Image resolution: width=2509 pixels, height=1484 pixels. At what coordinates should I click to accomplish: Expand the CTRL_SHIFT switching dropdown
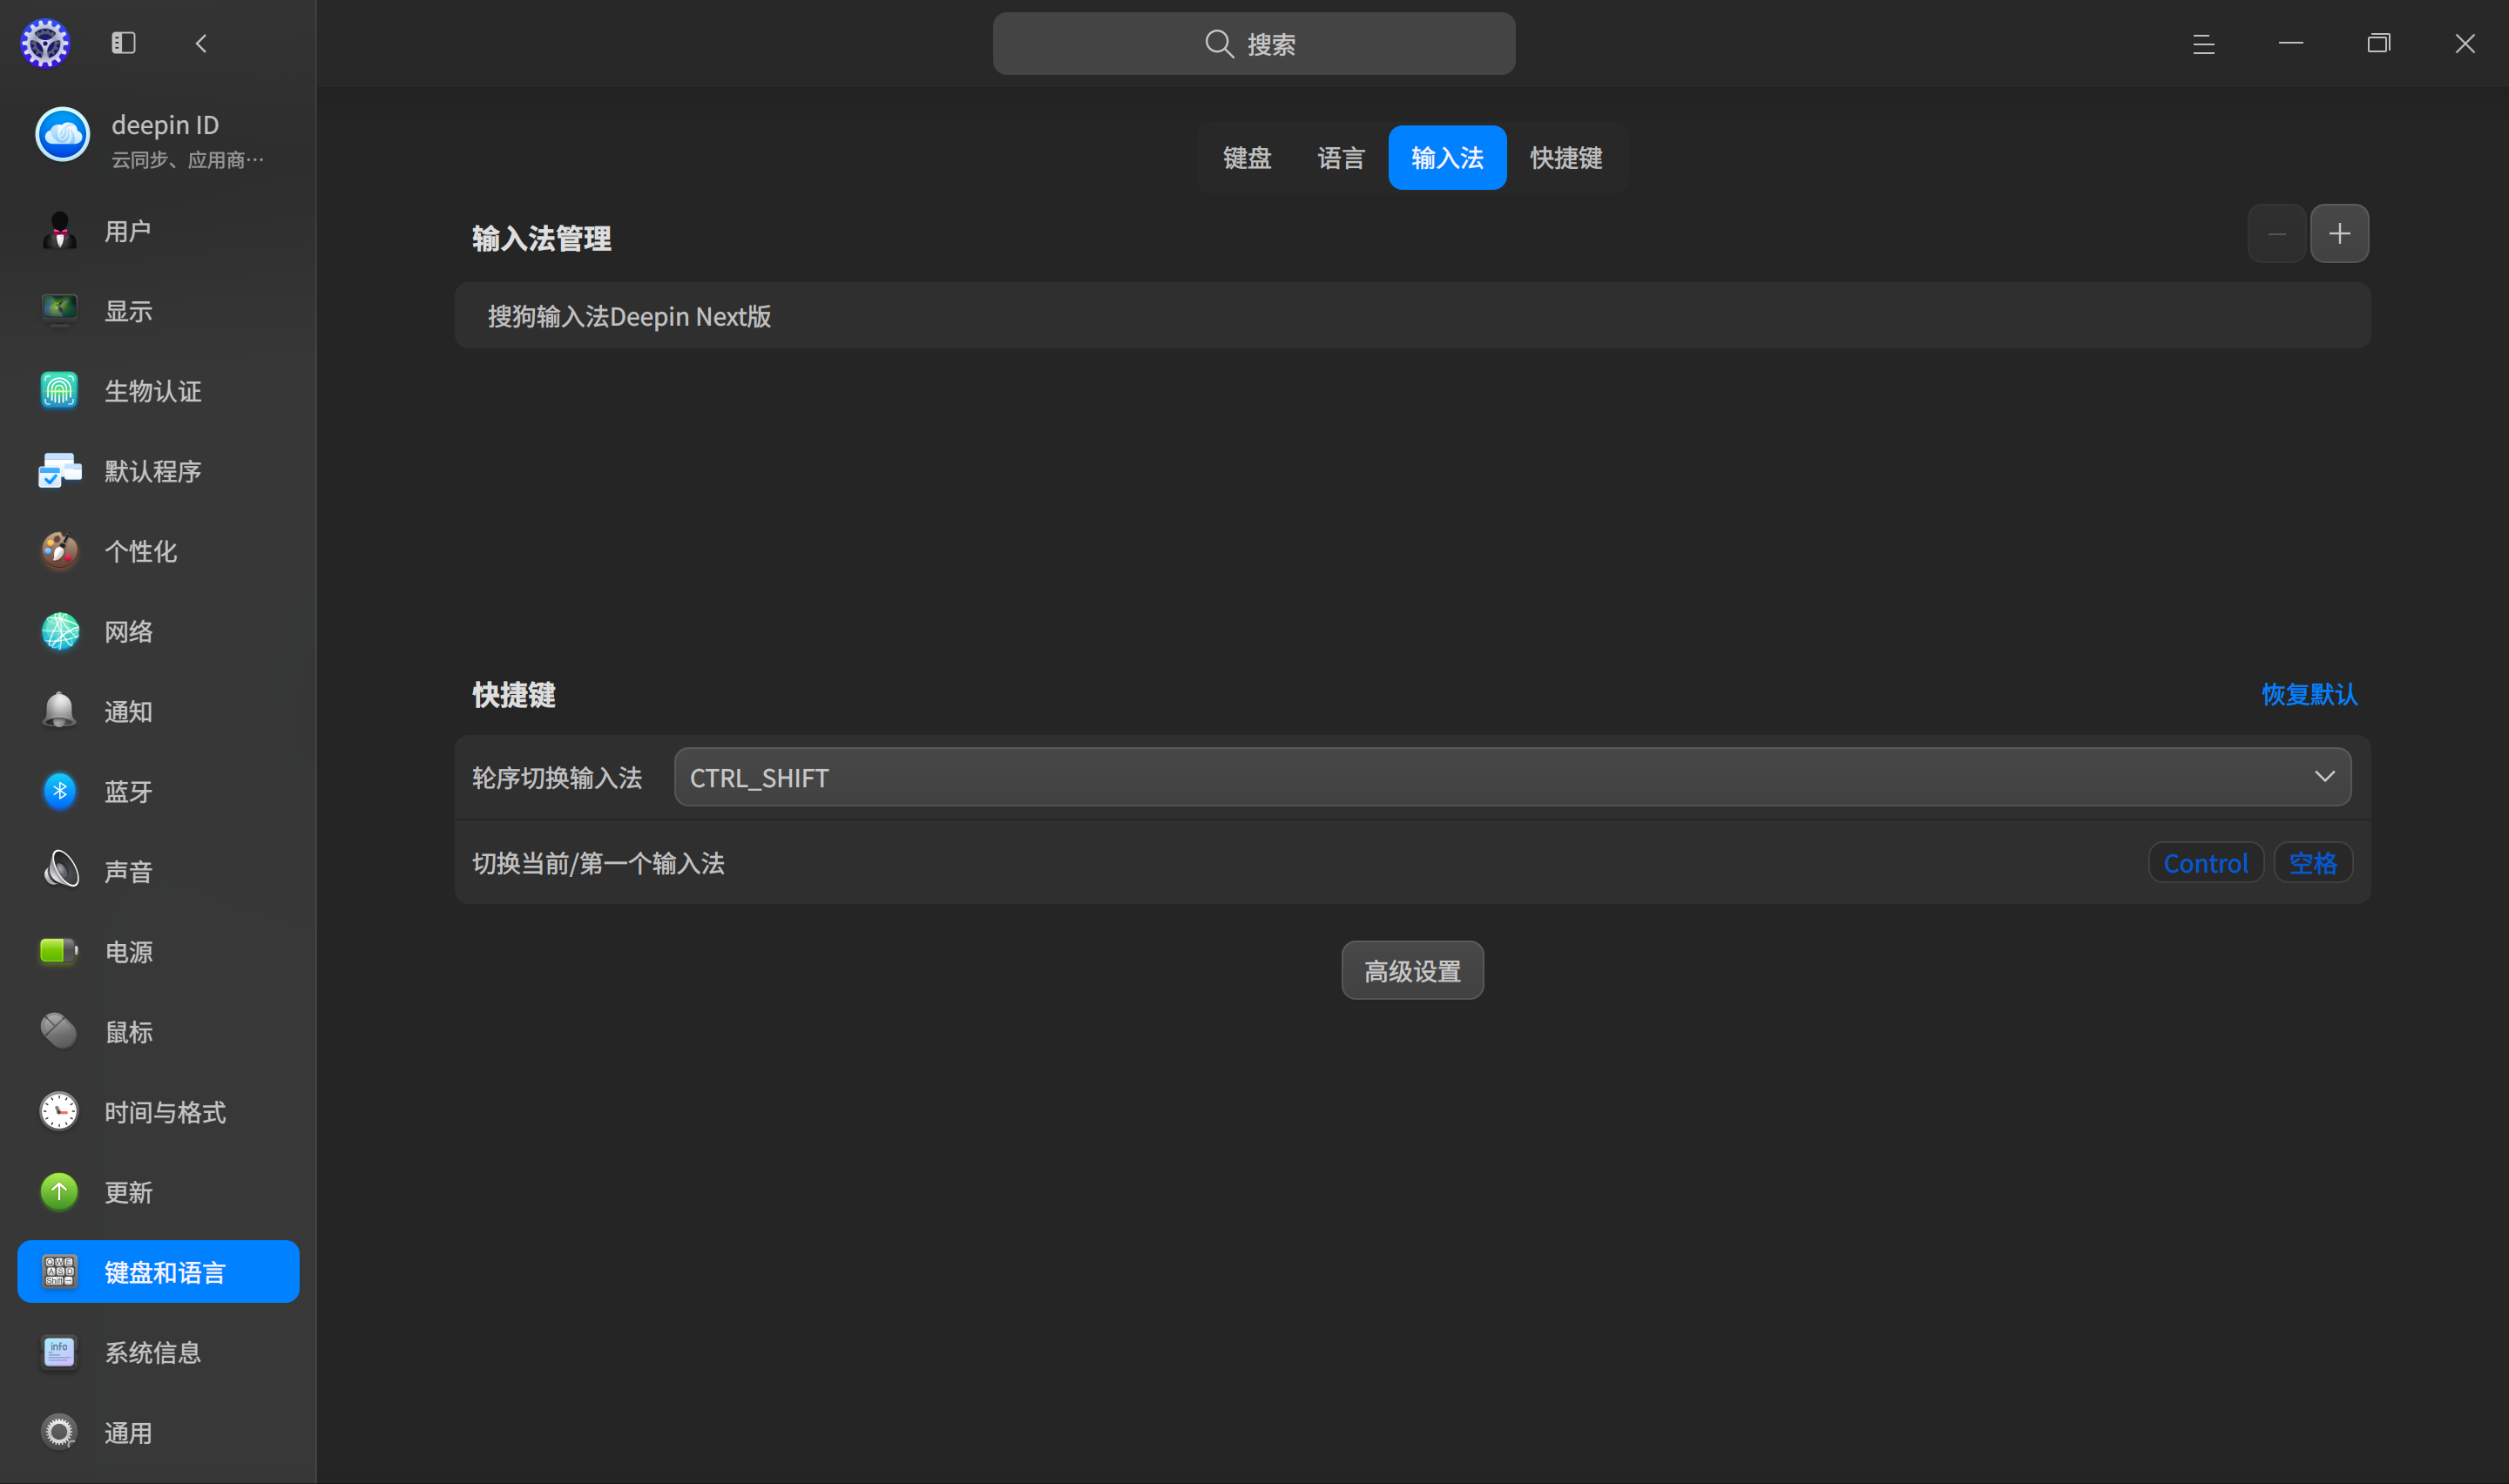(x=1512, y=777)
